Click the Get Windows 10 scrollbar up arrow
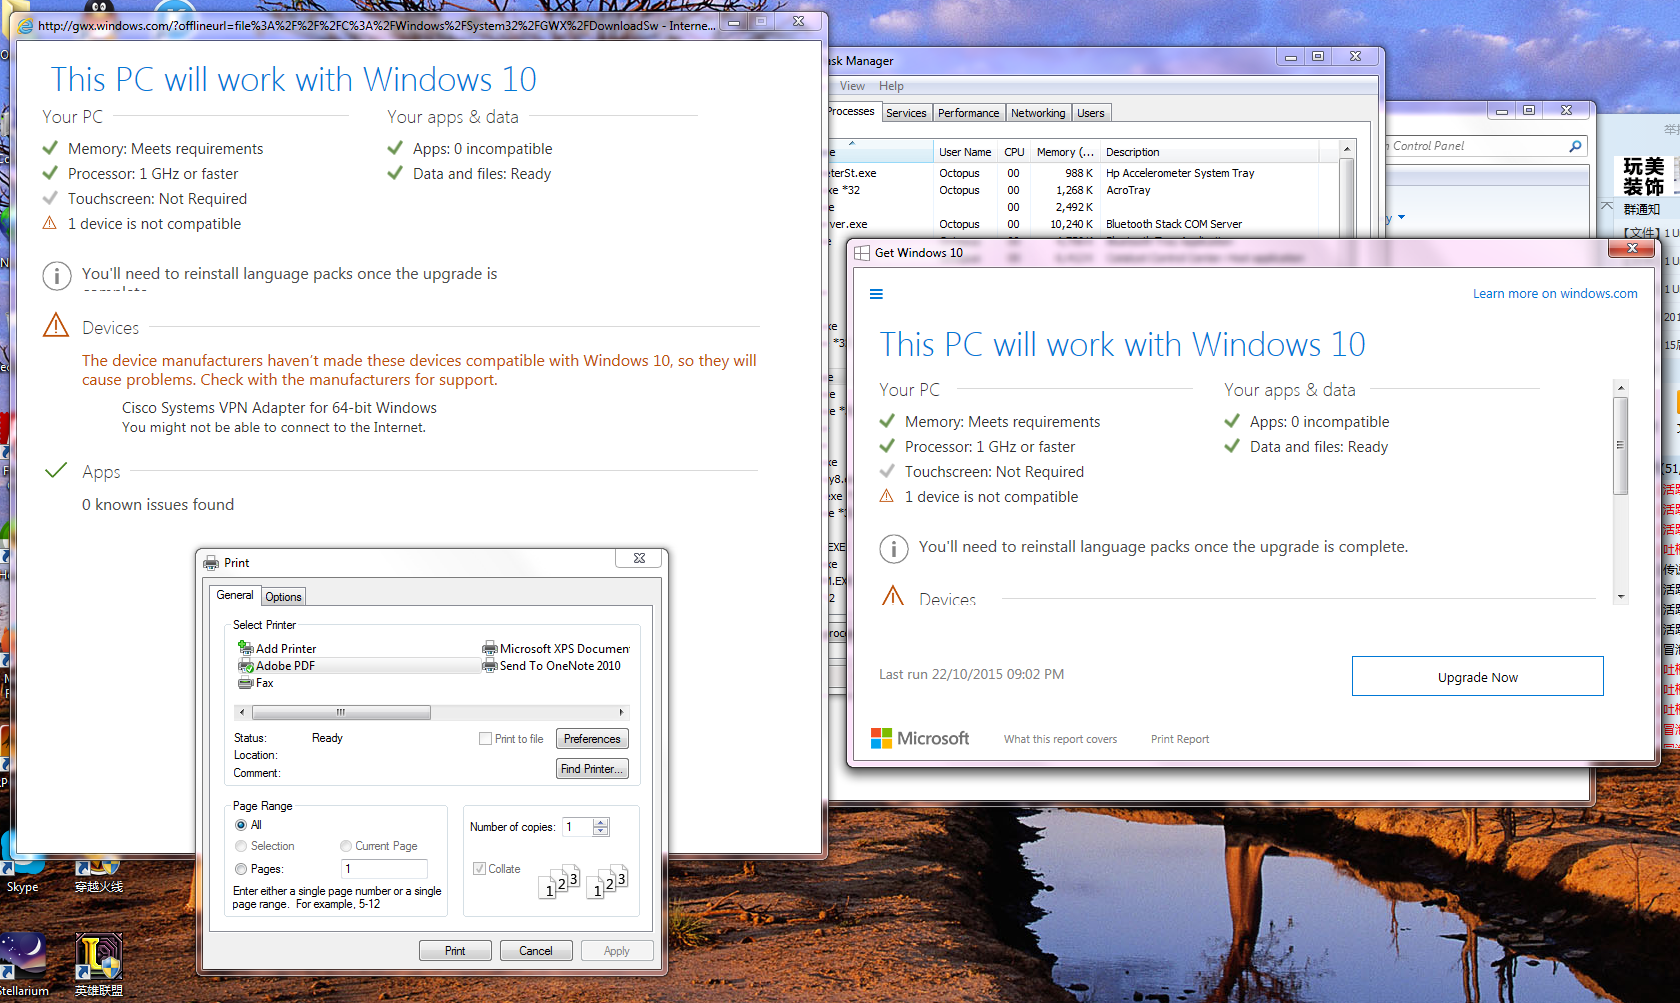 pos(1621,388)
